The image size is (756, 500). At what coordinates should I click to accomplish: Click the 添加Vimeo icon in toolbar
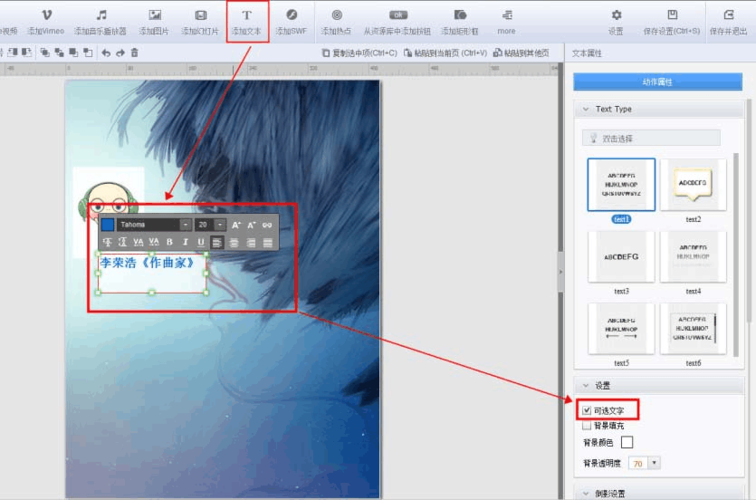[46, 21]
